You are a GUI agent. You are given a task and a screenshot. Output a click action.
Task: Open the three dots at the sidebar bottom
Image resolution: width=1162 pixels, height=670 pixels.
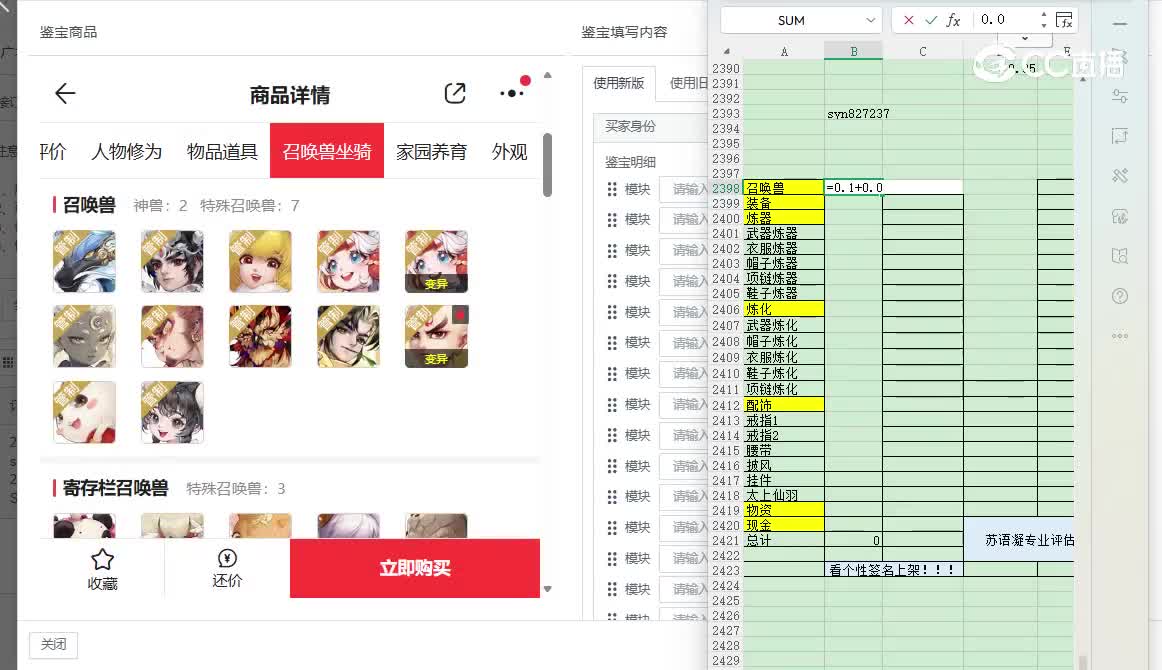(x=1120, y=336)
